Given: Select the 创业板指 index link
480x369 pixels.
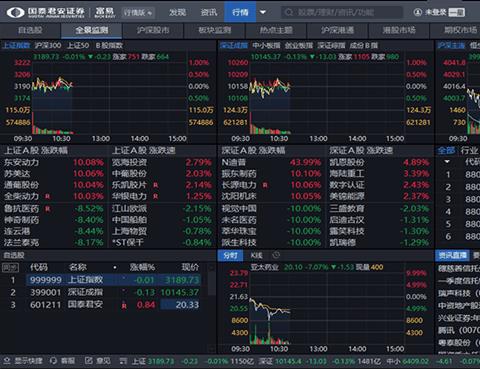Looking at the screenshot, I should [x=299, y=45].
